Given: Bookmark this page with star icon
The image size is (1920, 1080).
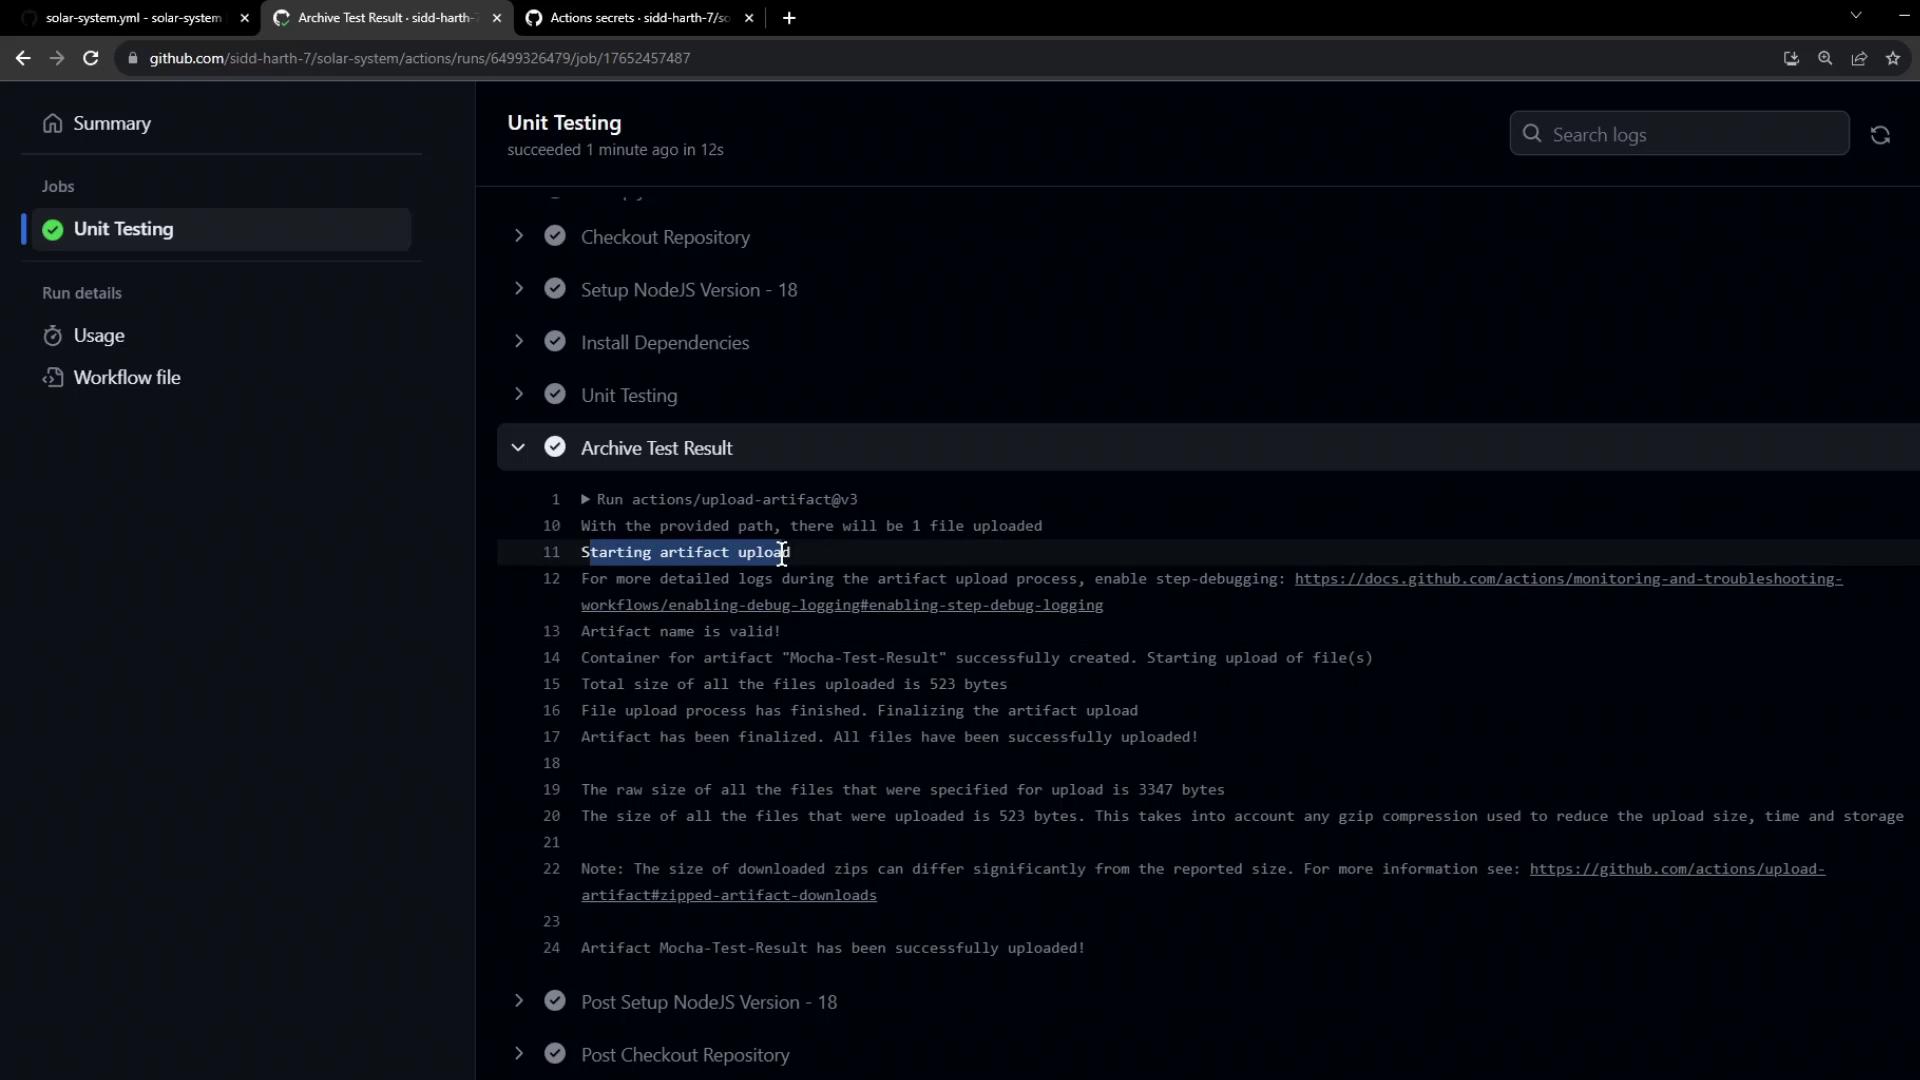Looking at the screenshot, I should click(x=1893, y=58).
